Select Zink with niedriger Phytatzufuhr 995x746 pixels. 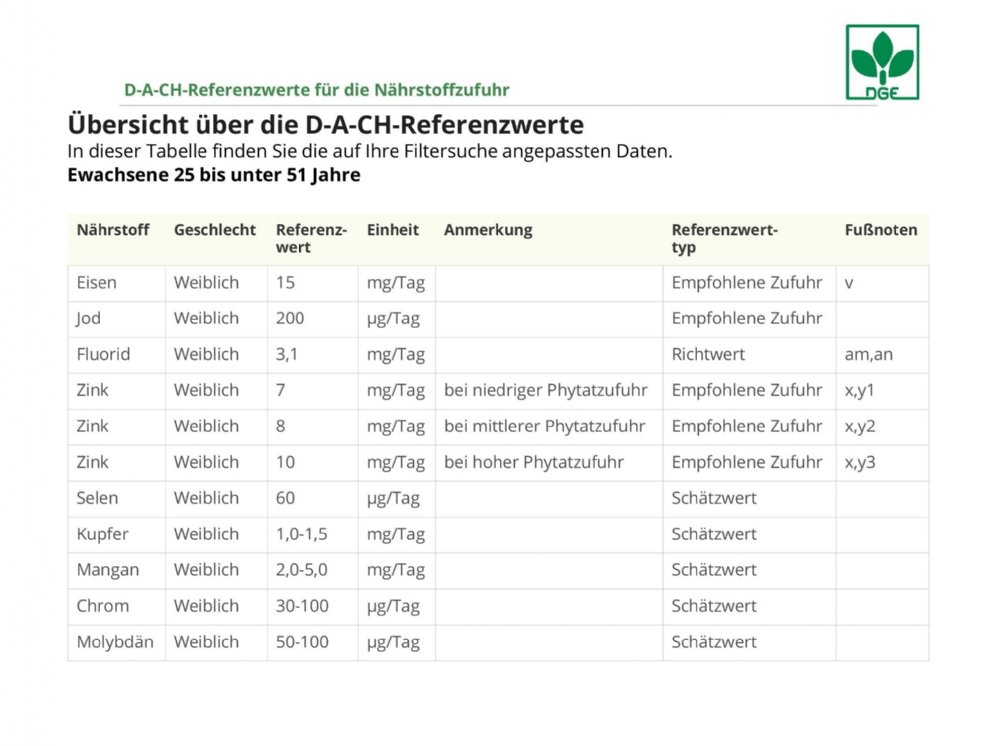547,391
